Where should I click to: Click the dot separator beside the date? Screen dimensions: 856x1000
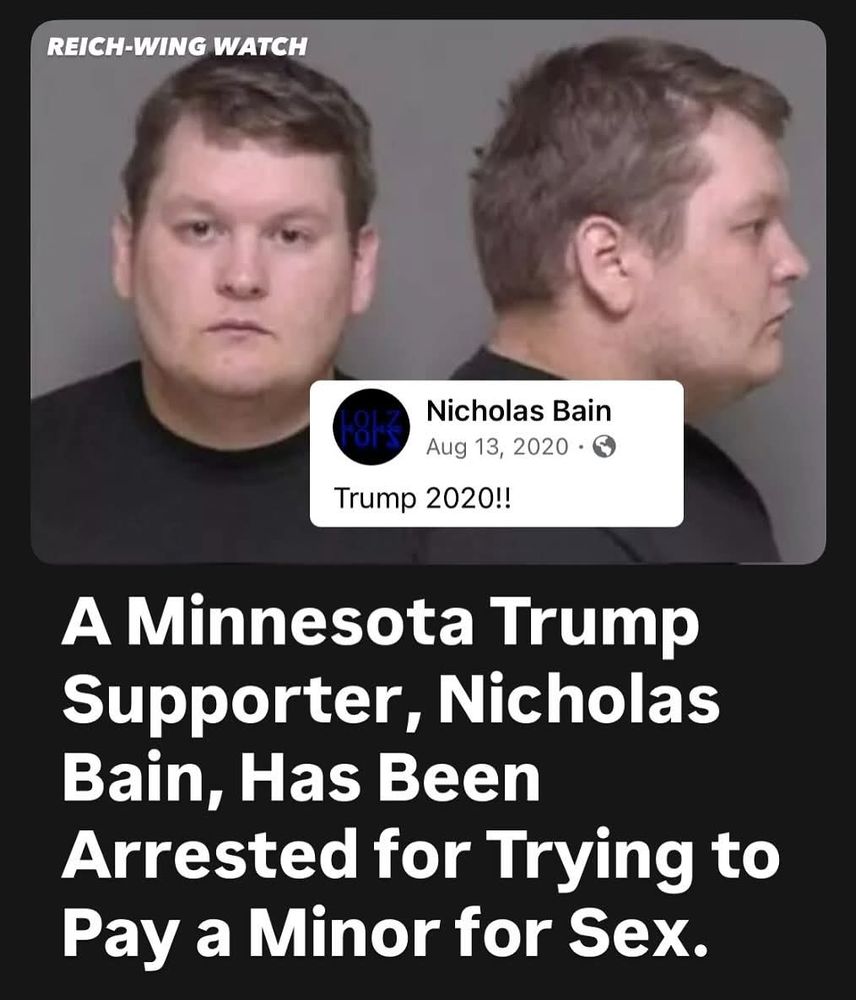(580, 447)
